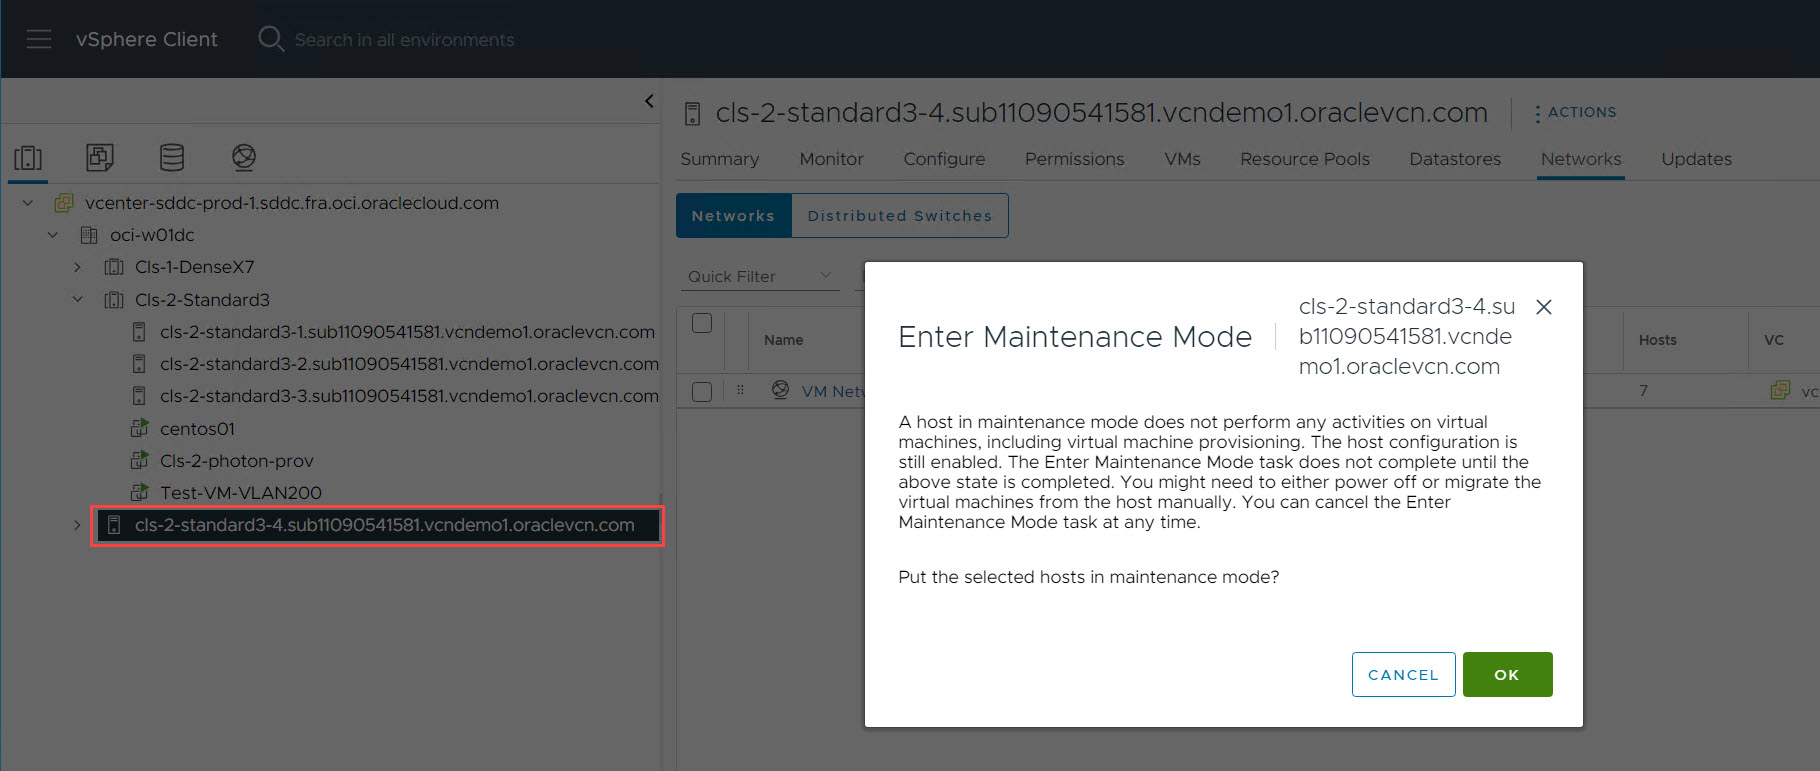Open the Monitor tab
This screenshot has height=771, width=1820.
point(831,159)
